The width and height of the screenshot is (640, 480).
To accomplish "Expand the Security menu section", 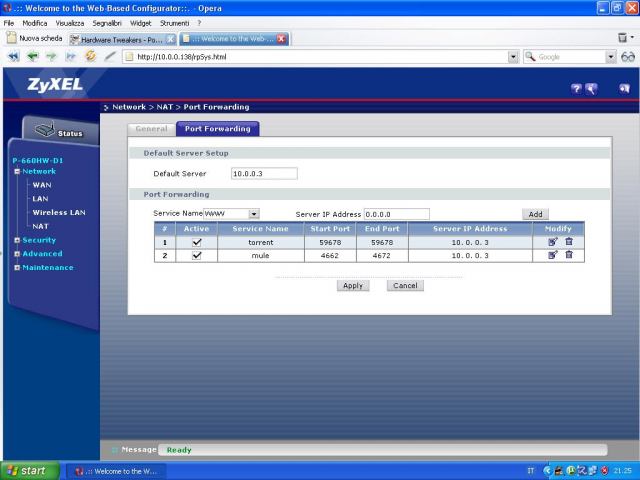I will click(39, 240).
